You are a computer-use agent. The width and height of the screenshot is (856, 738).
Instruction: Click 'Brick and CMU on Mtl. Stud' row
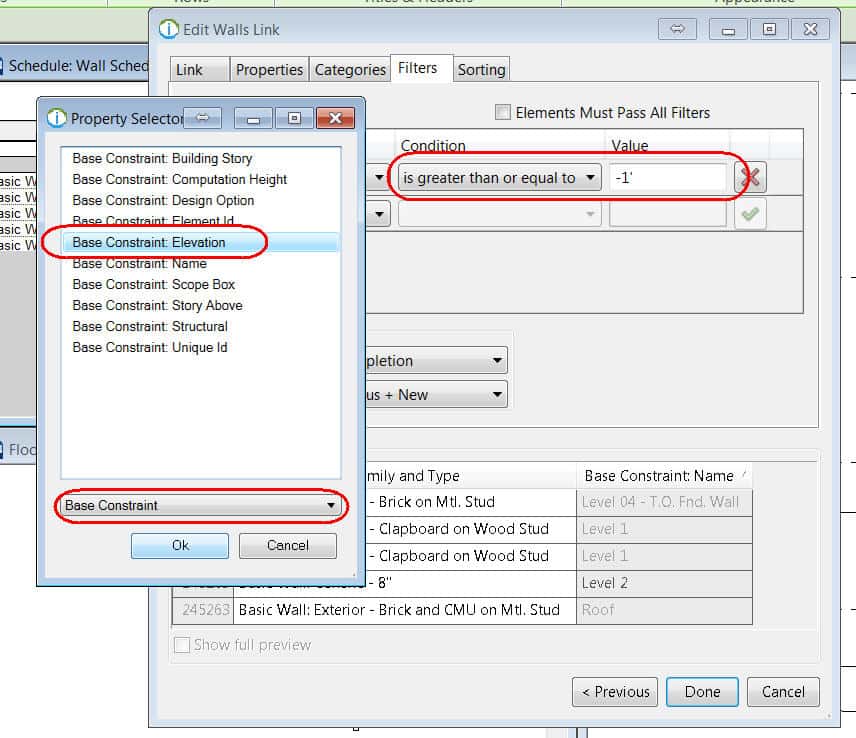tap(405, 610)
